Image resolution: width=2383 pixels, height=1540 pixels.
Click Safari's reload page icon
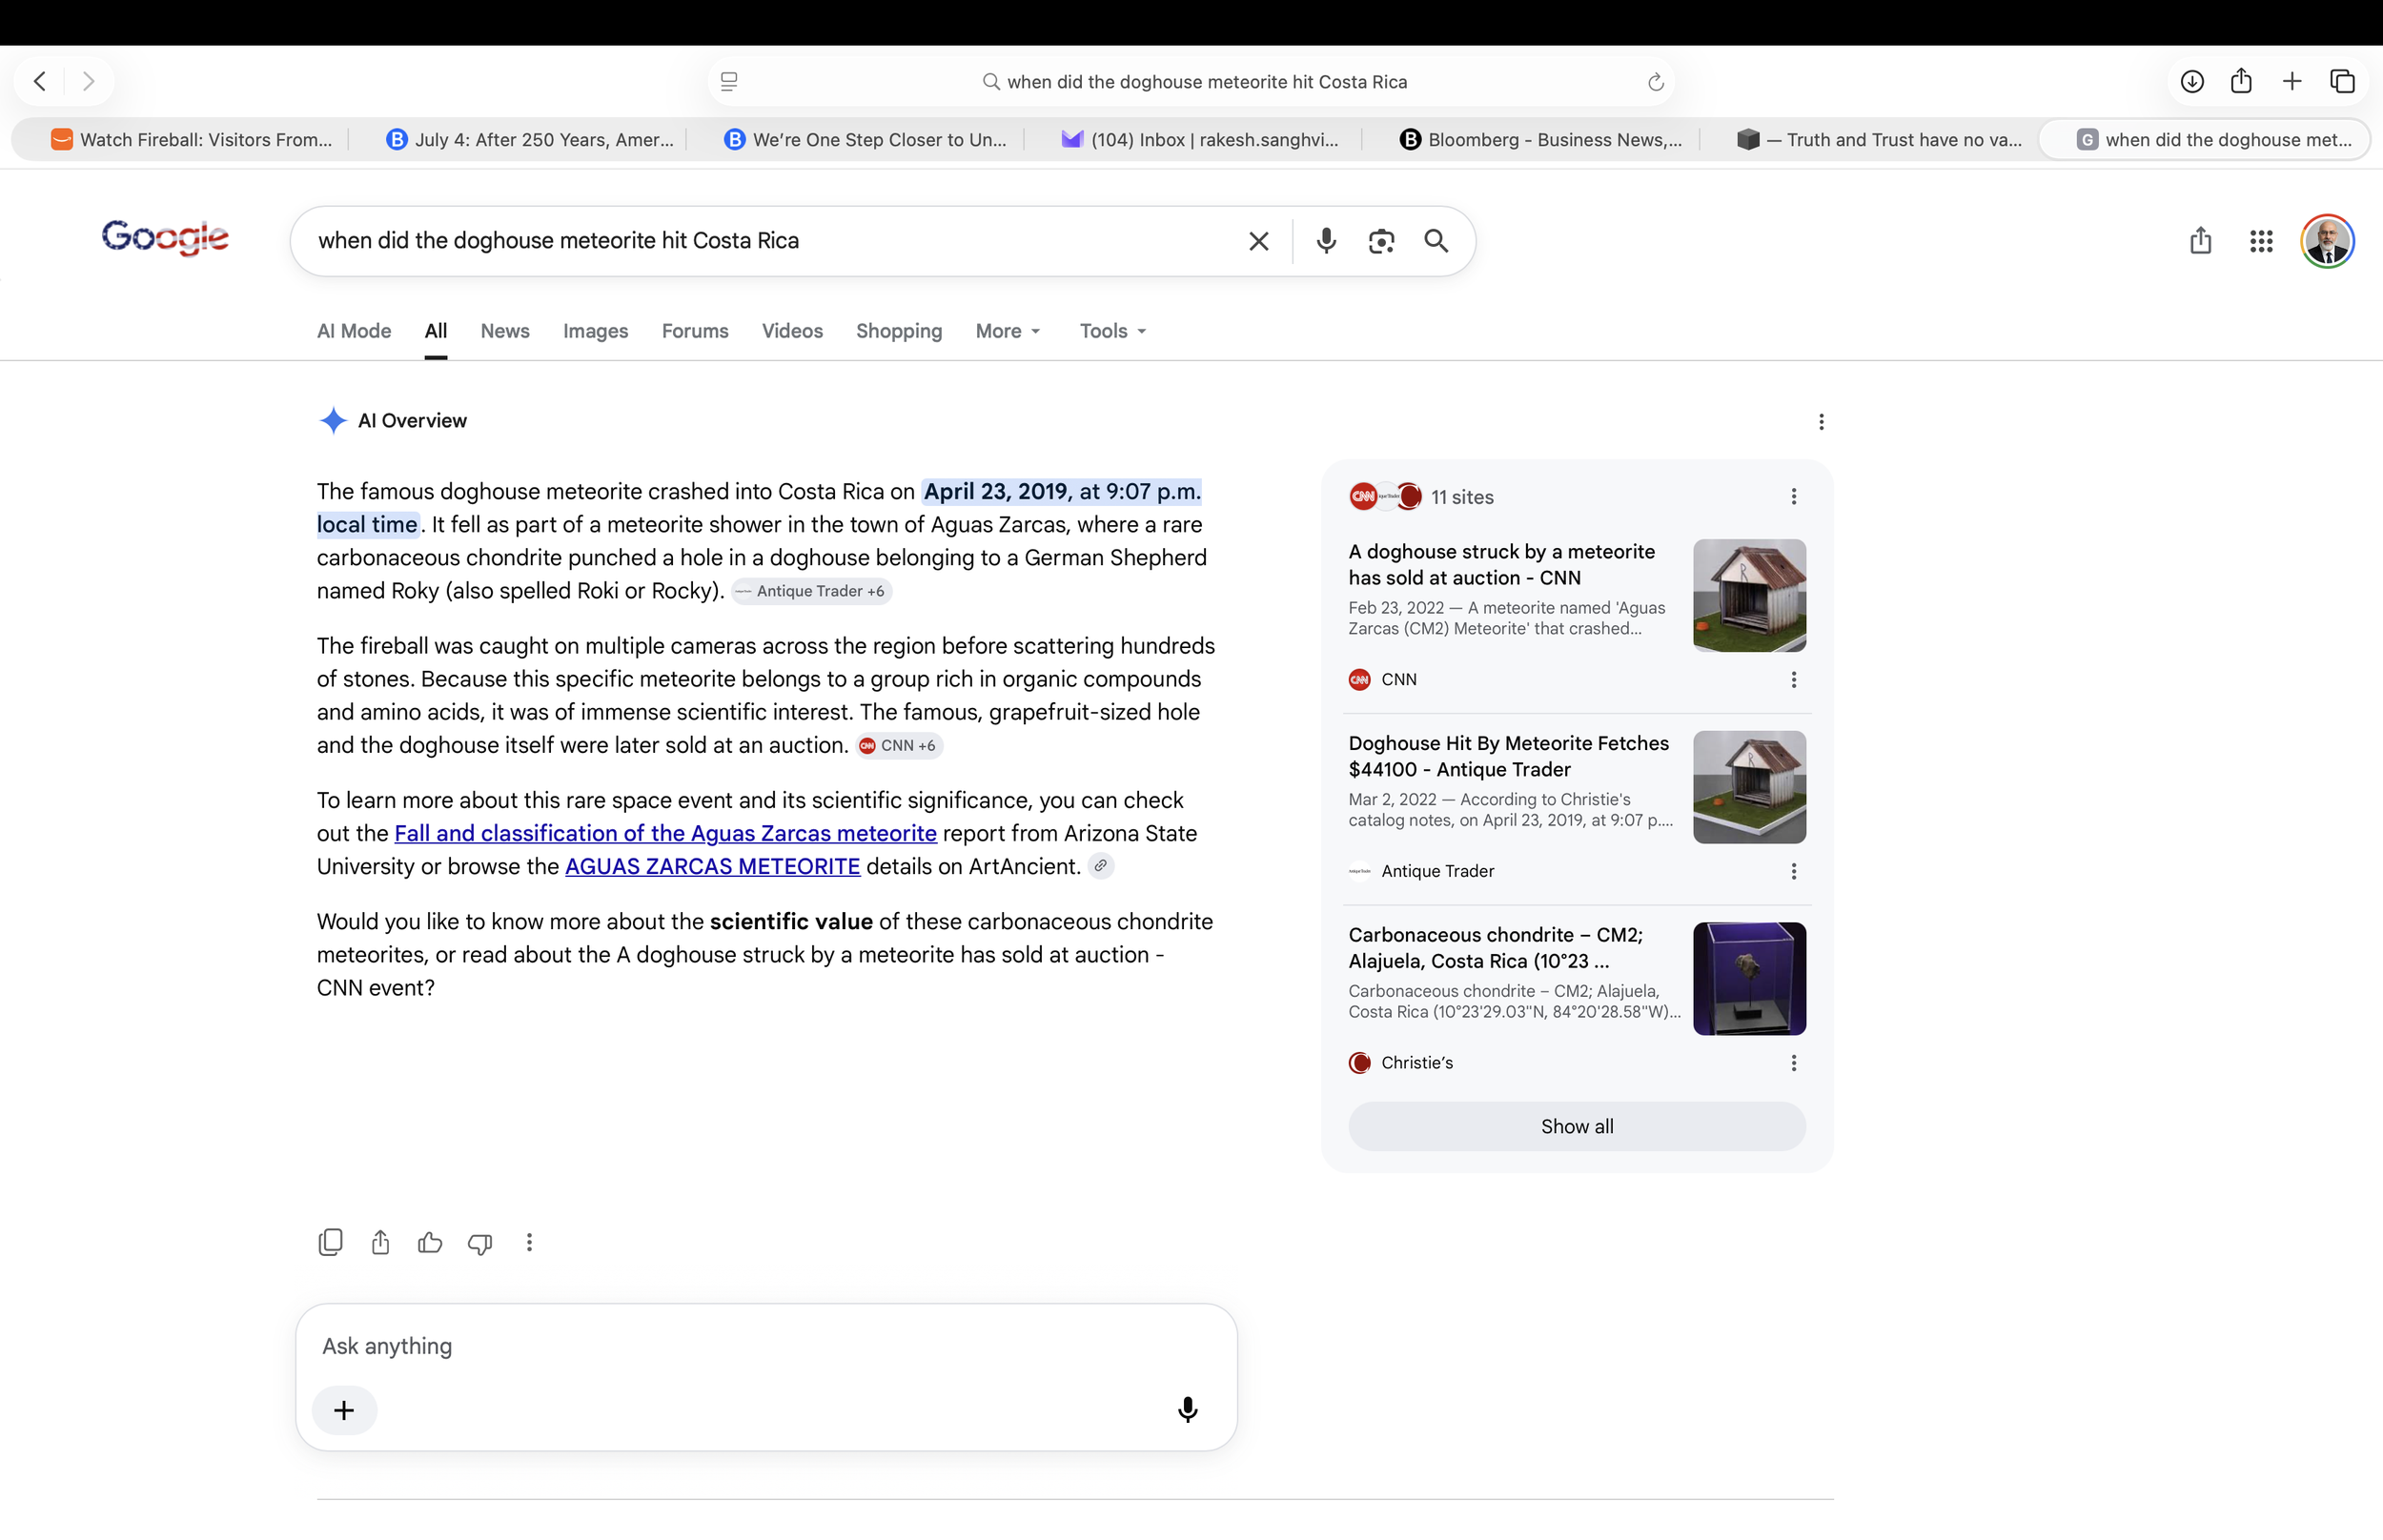(x=1655, y=82)
